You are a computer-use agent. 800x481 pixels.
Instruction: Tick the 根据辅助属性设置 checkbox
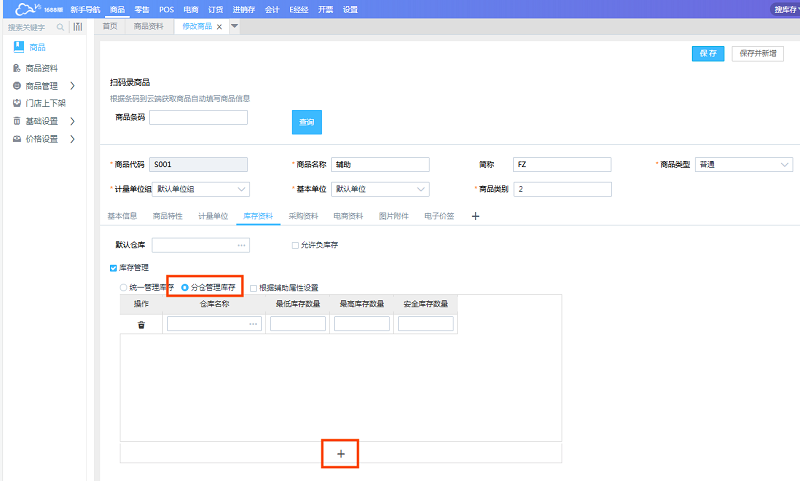253,288
